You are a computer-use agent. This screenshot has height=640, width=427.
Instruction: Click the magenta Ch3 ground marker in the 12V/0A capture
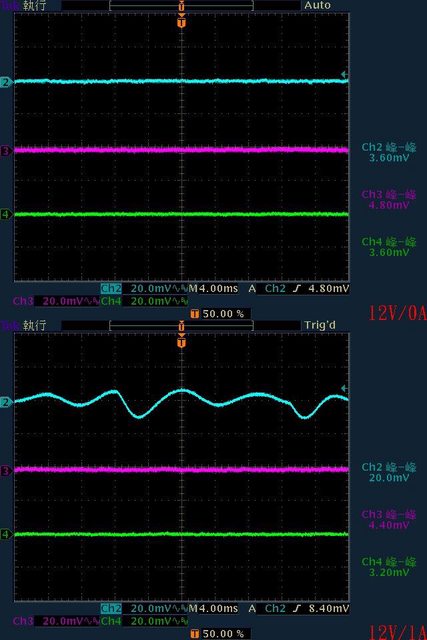click(x=6, y=151)
